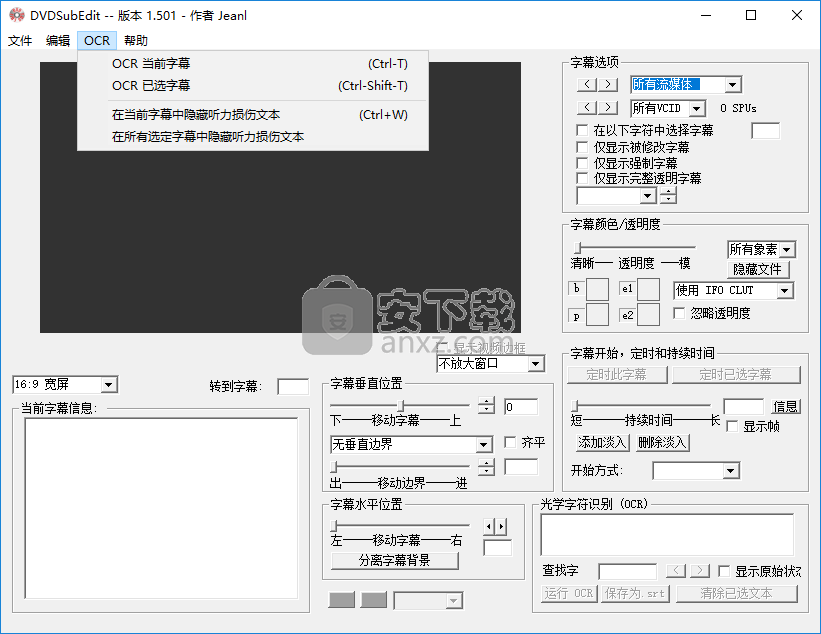
Task: Click the 透明度 slider handle
Action: [578, 247]
